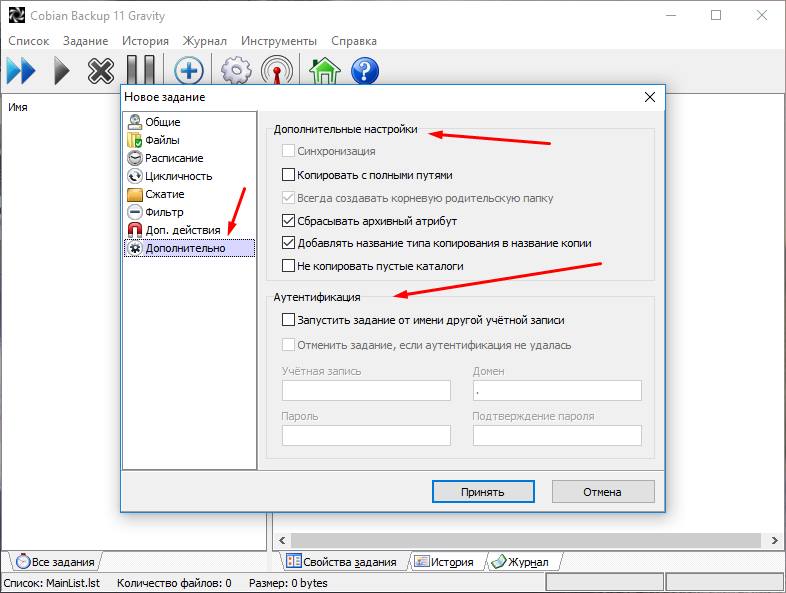Click status text Количество файлов: 0
786x593 pixels.
coord(174,583)
